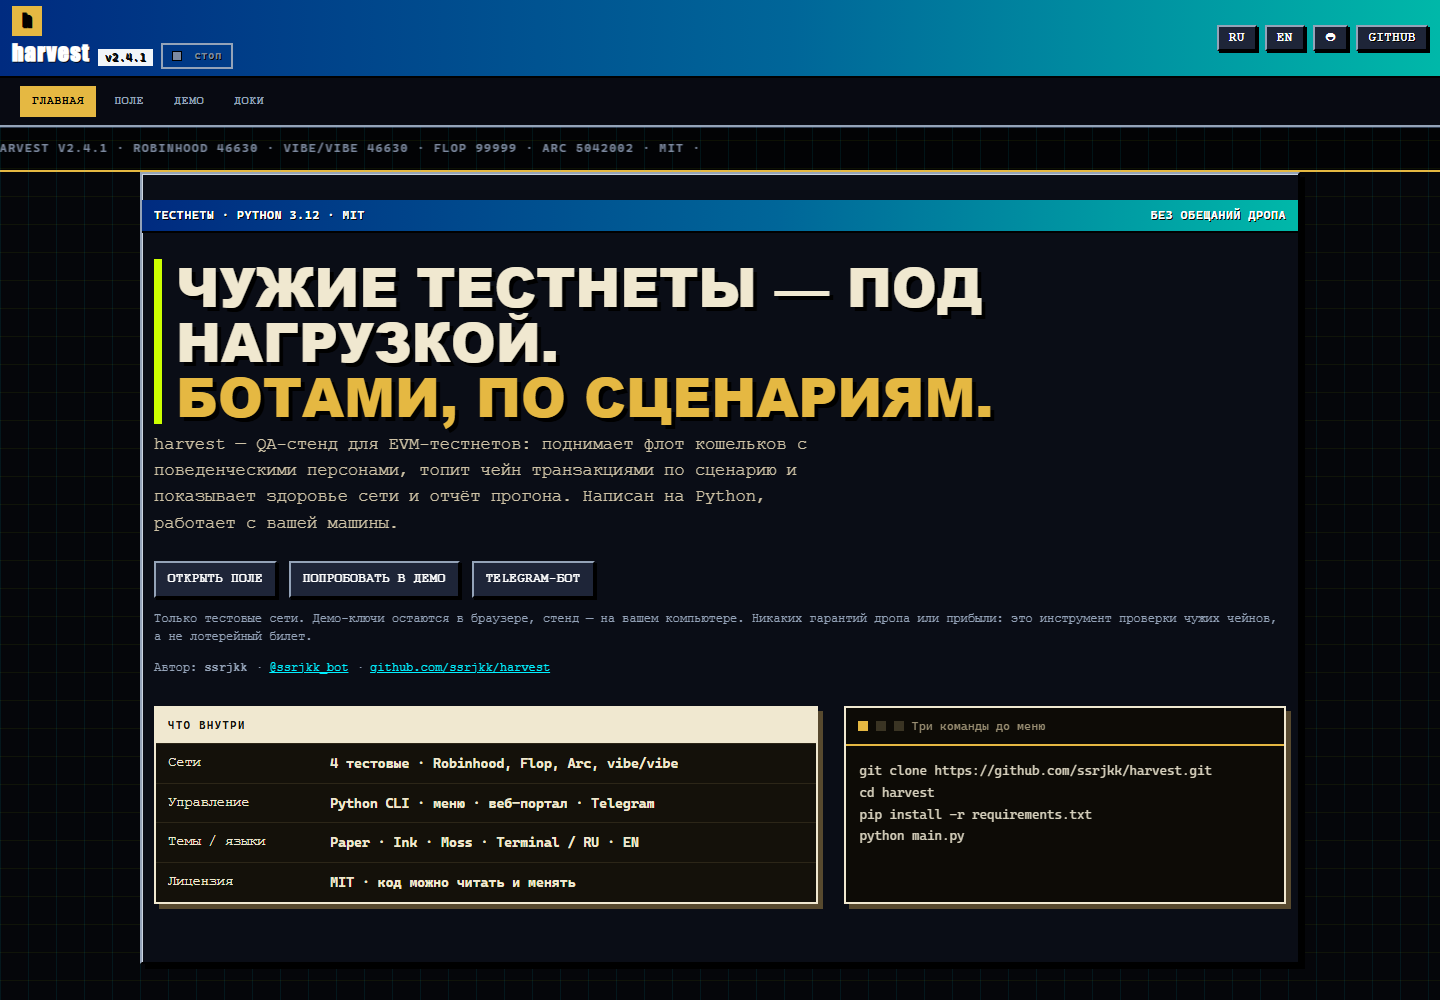Image resolution: width=1440 pixels, height=1000 pixels.
Task: Open the TELEGRAM-БОТ button
Action: 533,578
